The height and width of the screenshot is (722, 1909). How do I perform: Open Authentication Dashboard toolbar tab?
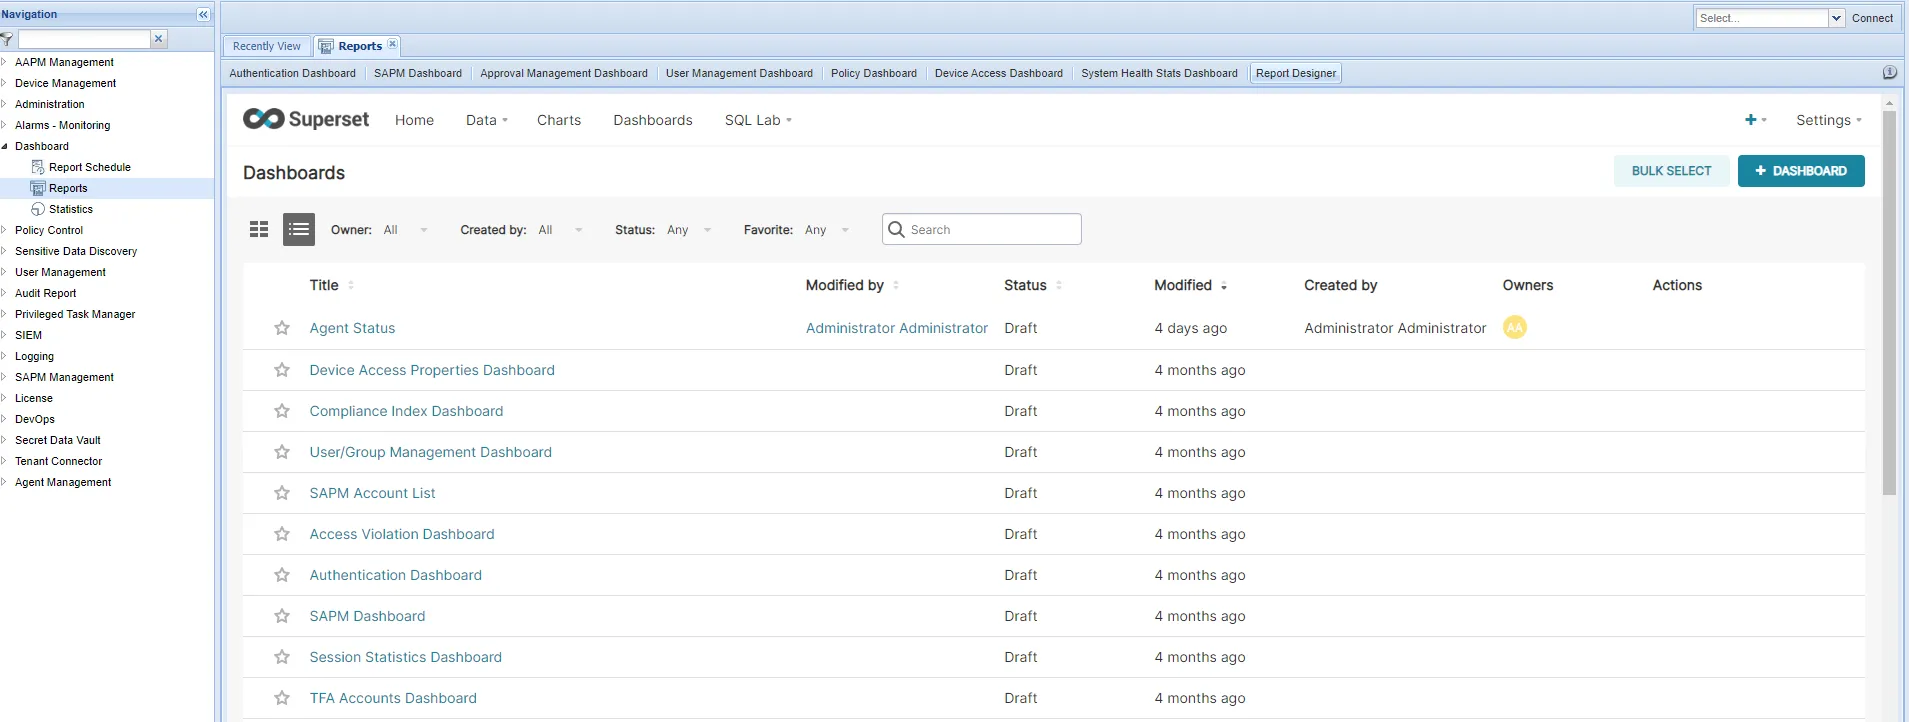pyautogui.click(x=292, y=73)
